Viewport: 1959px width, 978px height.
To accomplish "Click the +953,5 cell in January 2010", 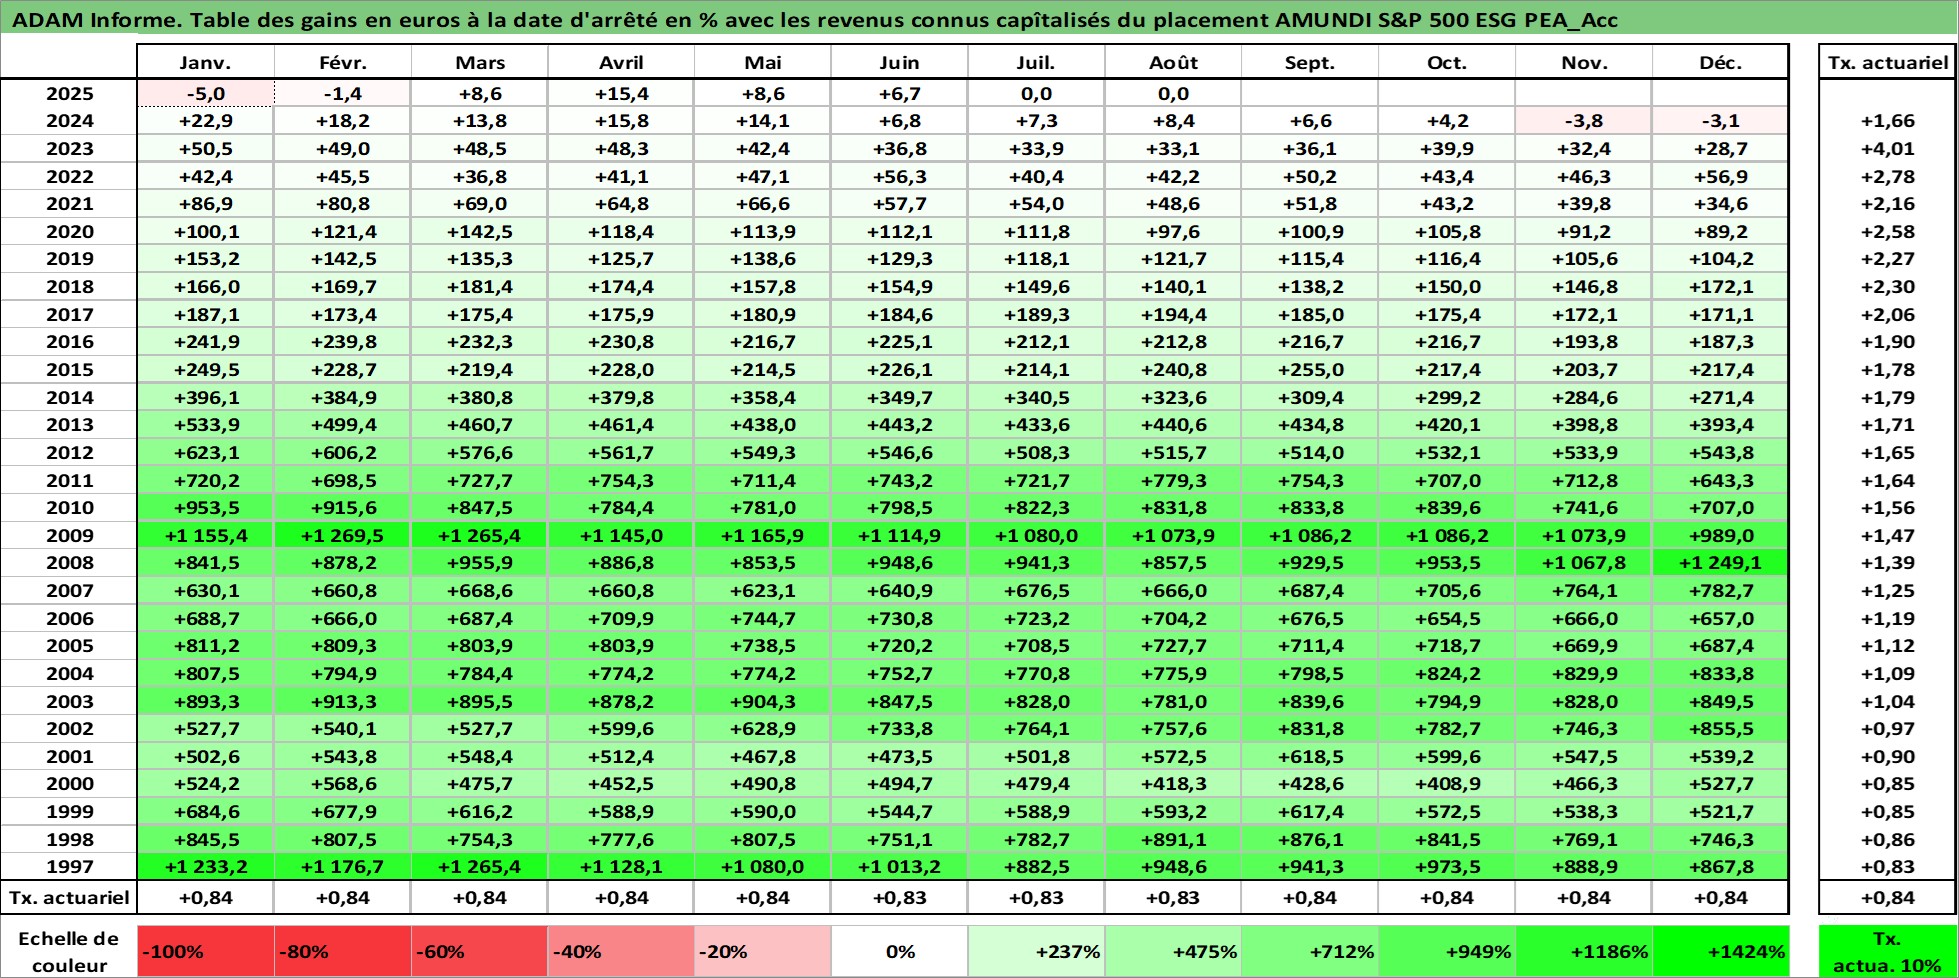I will tap(205, 508).
